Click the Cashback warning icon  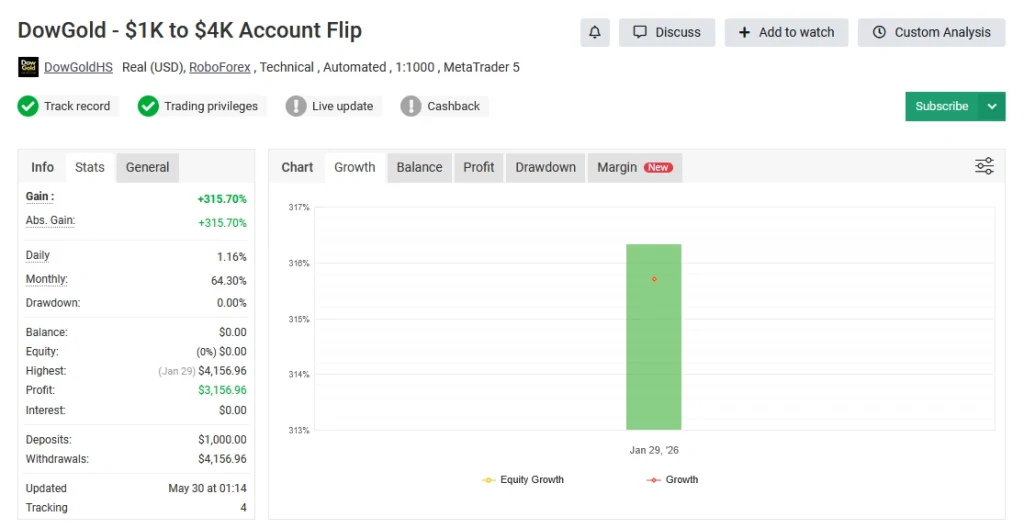click(x=411, y=106)
